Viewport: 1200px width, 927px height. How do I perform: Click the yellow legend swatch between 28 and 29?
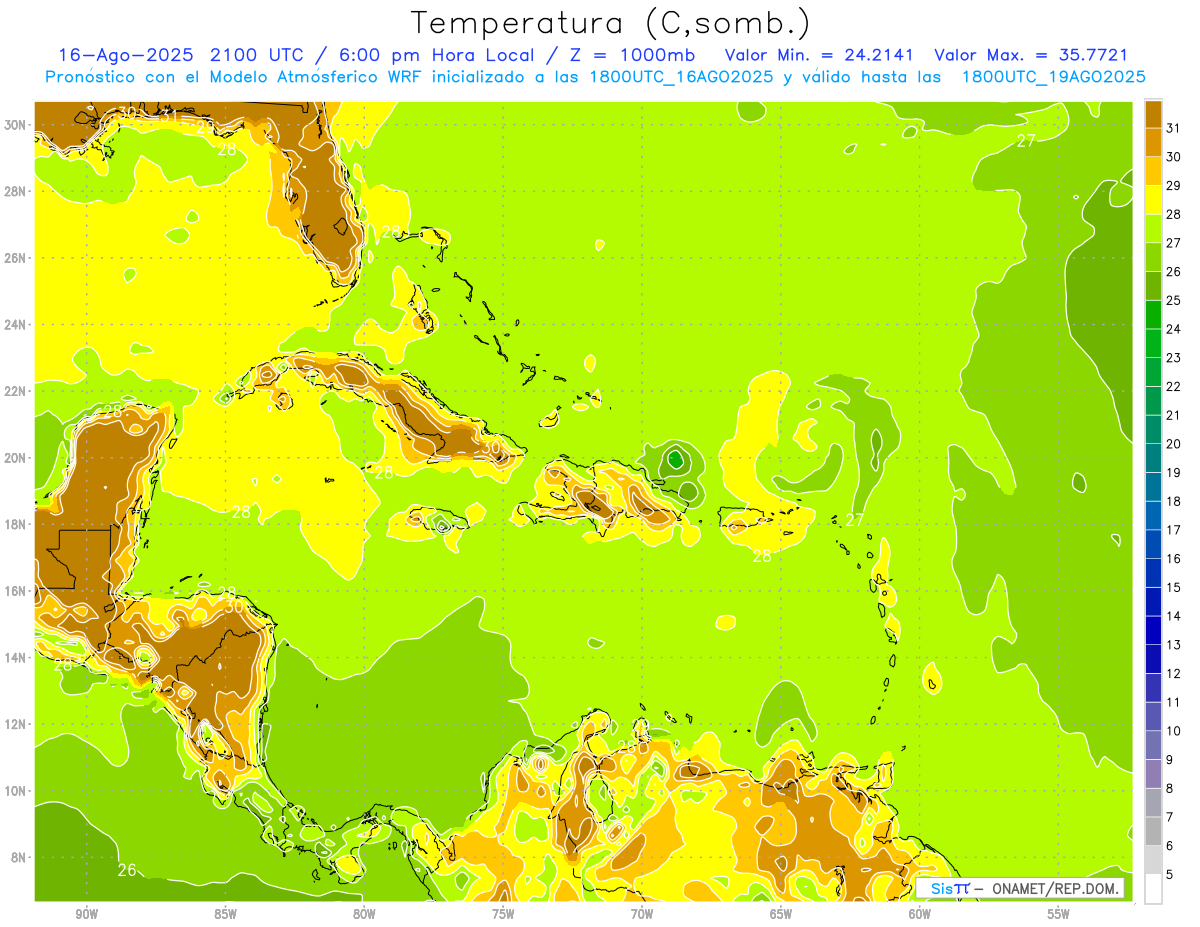tap(1153, 199)
